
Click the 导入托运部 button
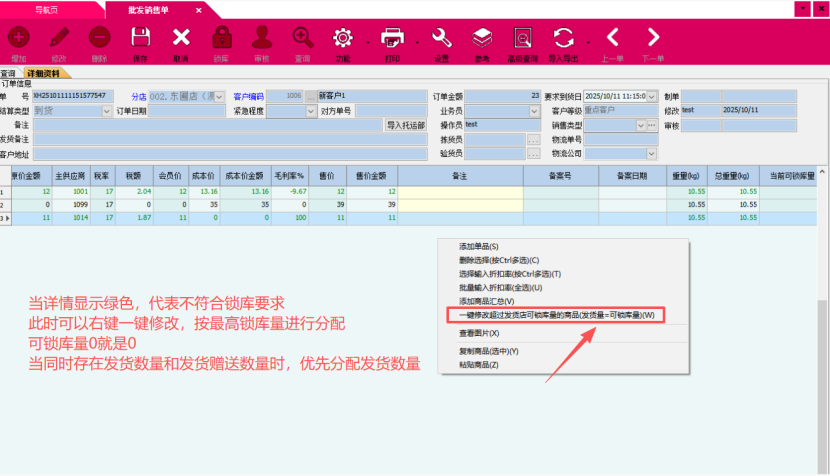pos(405,125)
